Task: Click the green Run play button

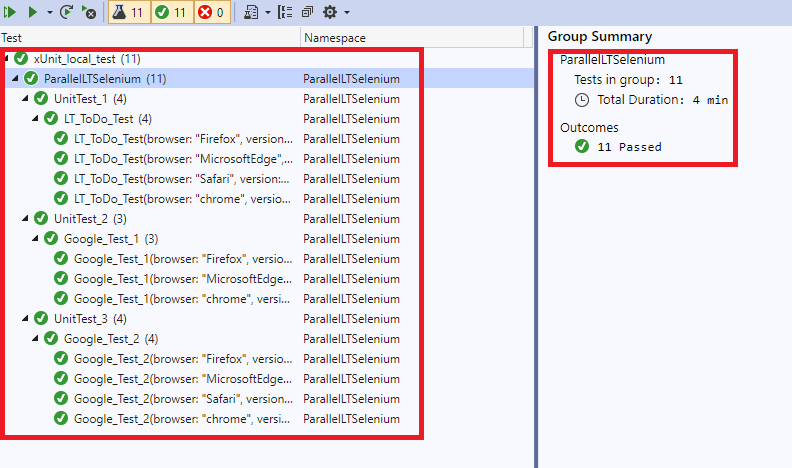Action: pyautogui.click(x=33, y=12)
